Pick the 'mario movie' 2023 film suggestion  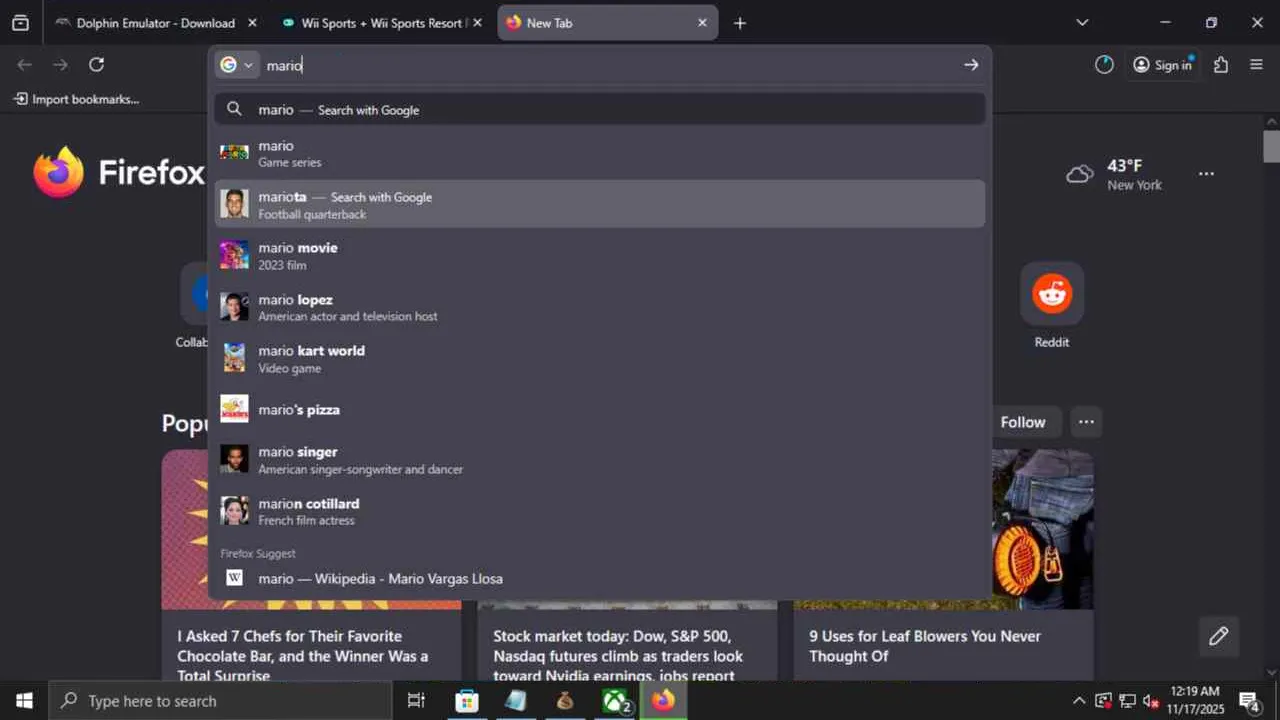pos(600,256)
